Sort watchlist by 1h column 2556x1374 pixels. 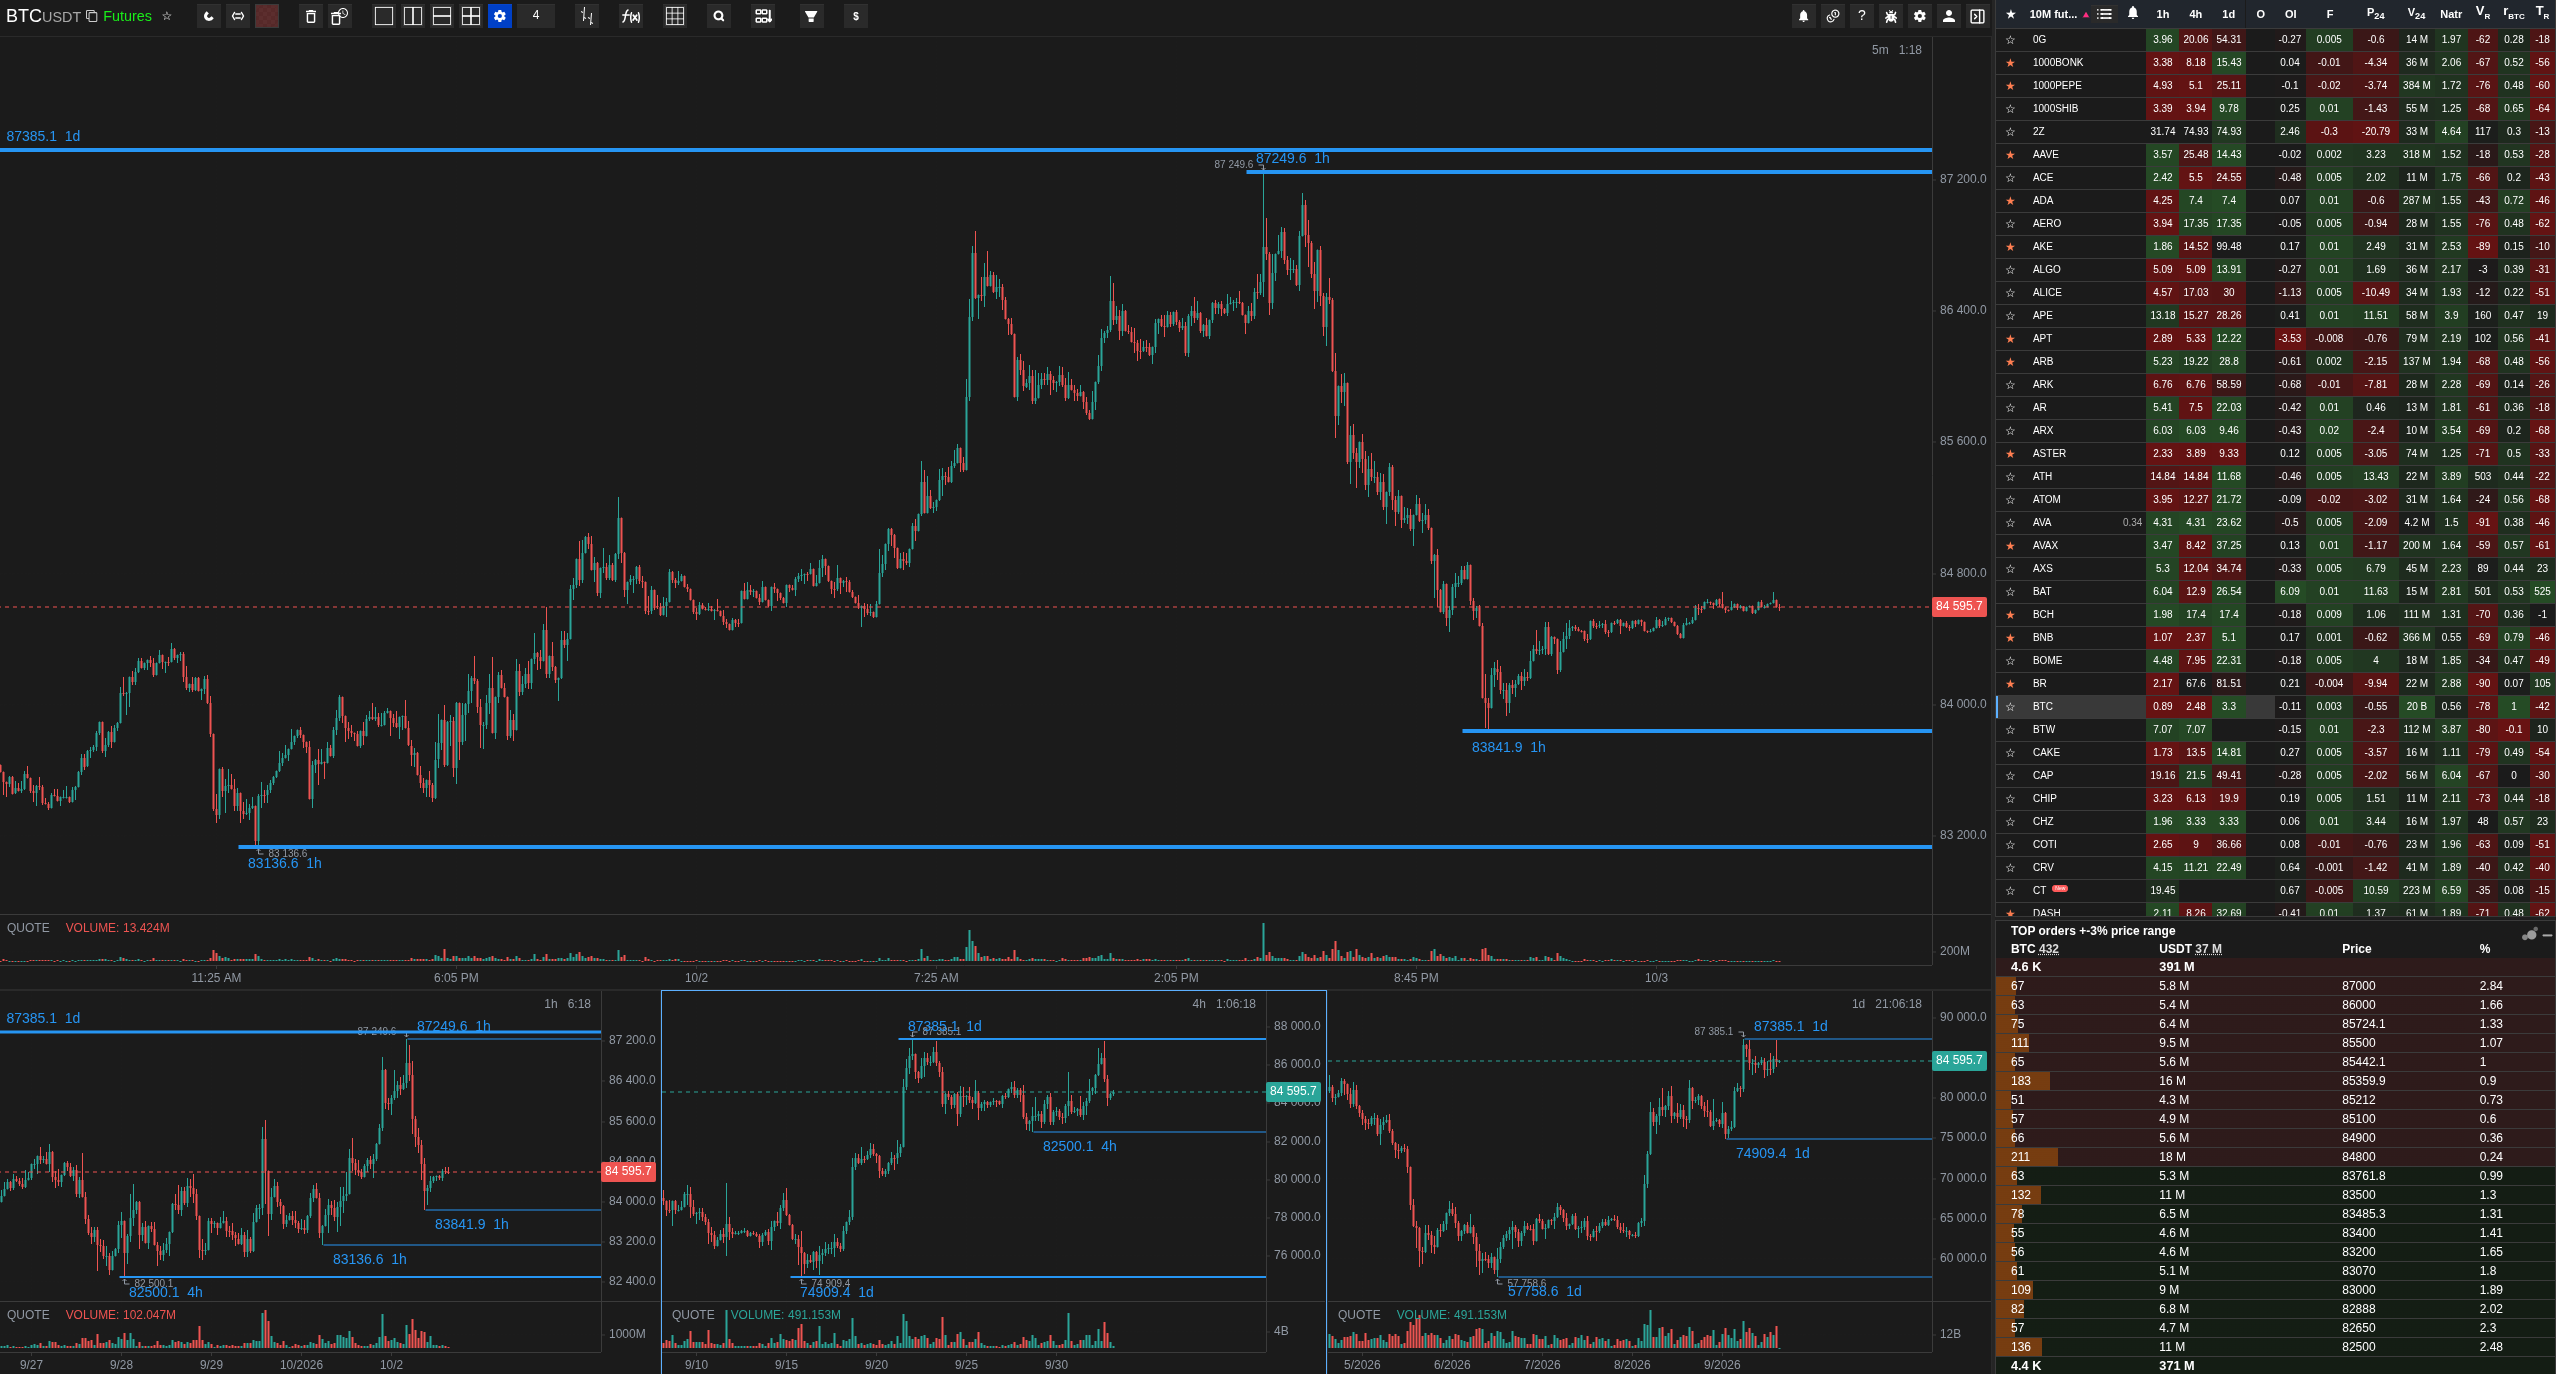coord(2163,14)
